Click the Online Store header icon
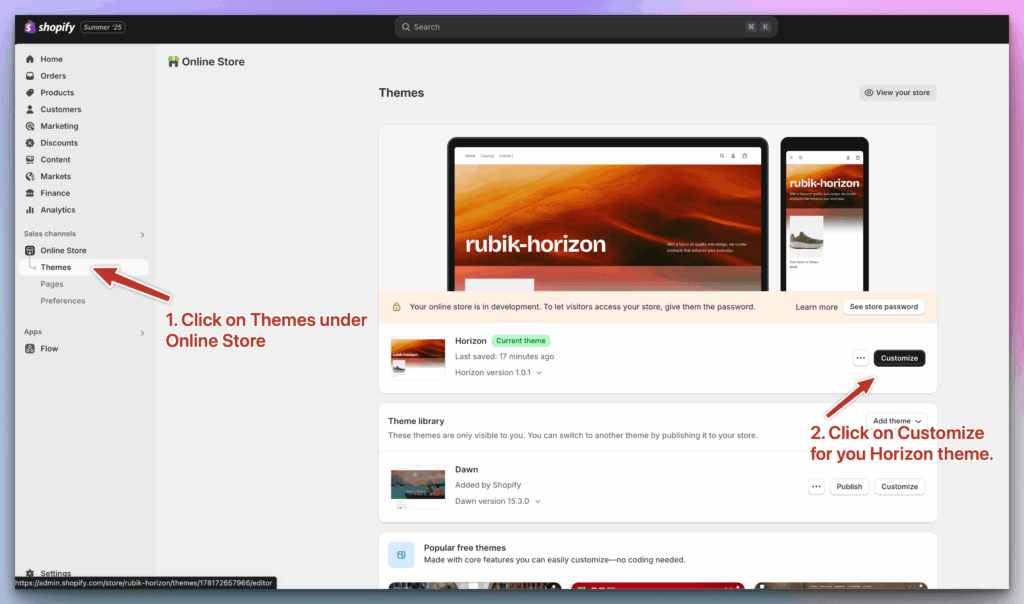 [173, 61]
